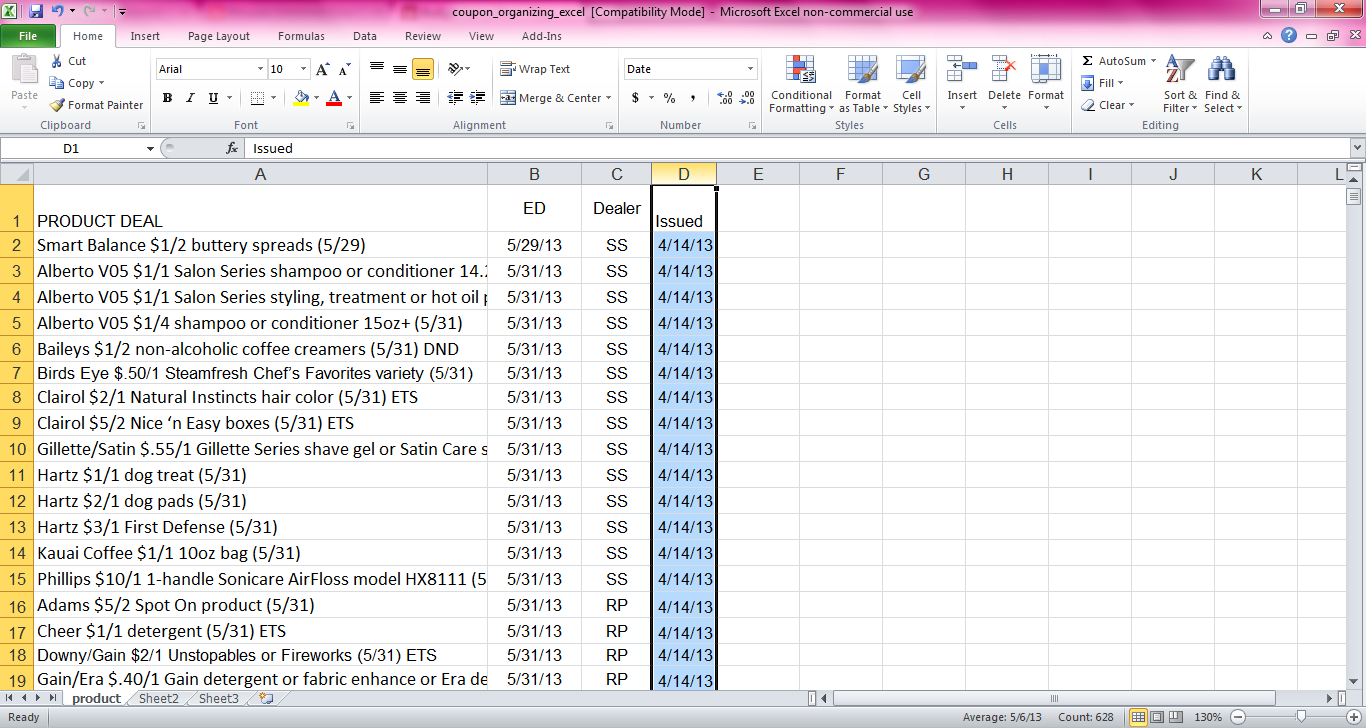Toggle bold formatting
Screen dimensions: 1366x728
pos(167,98)
